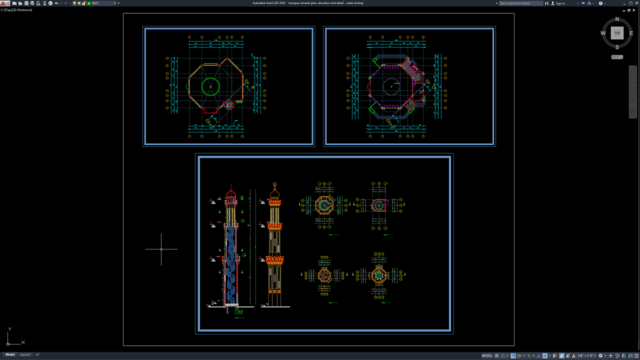Open the layer name dropdown list
The width and height of the screenshot is (640, 360).
click(104, 3)
